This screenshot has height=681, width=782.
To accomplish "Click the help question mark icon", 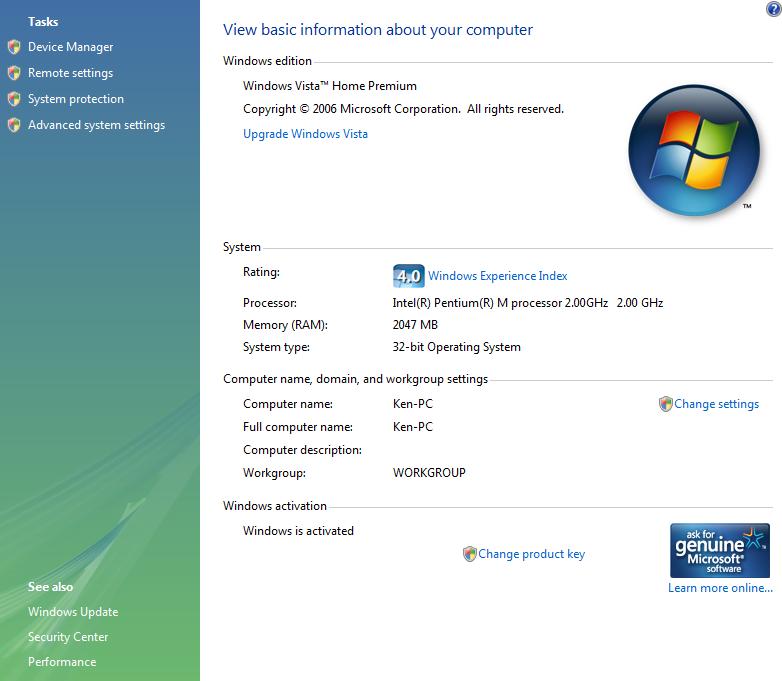I will pyautogui.click(x=774, y=8).
